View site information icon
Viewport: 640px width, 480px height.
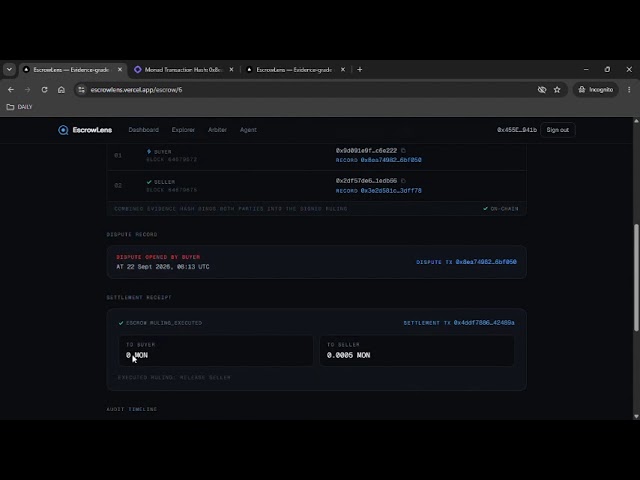pos(82,90)
